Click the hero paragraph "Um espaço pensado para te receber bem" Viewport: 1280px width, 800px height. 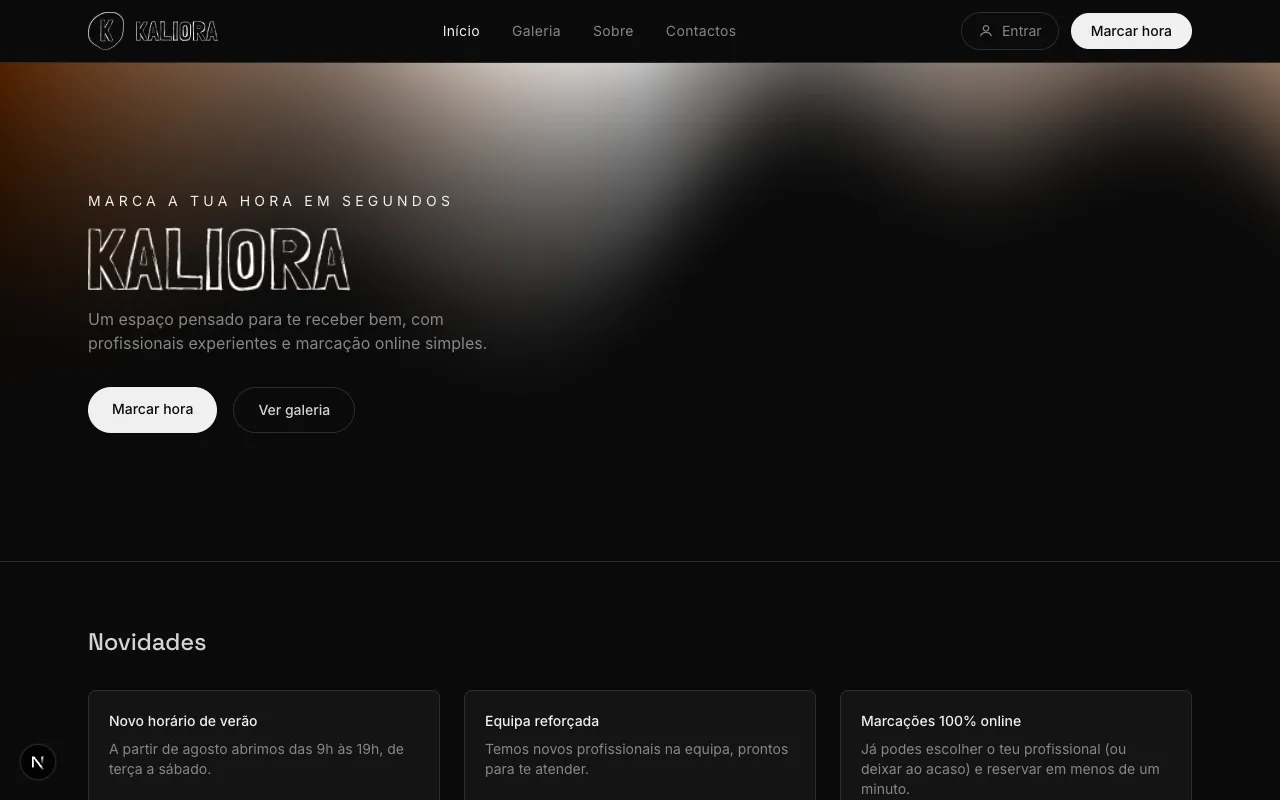coord(247,319)
